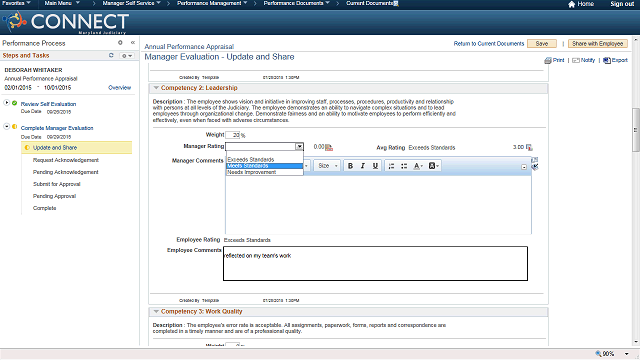Image resolution: width=640 pixels, height=360 pixels.
Task: Refresh Steps and Tasks panel
Action: coord(111,55)
